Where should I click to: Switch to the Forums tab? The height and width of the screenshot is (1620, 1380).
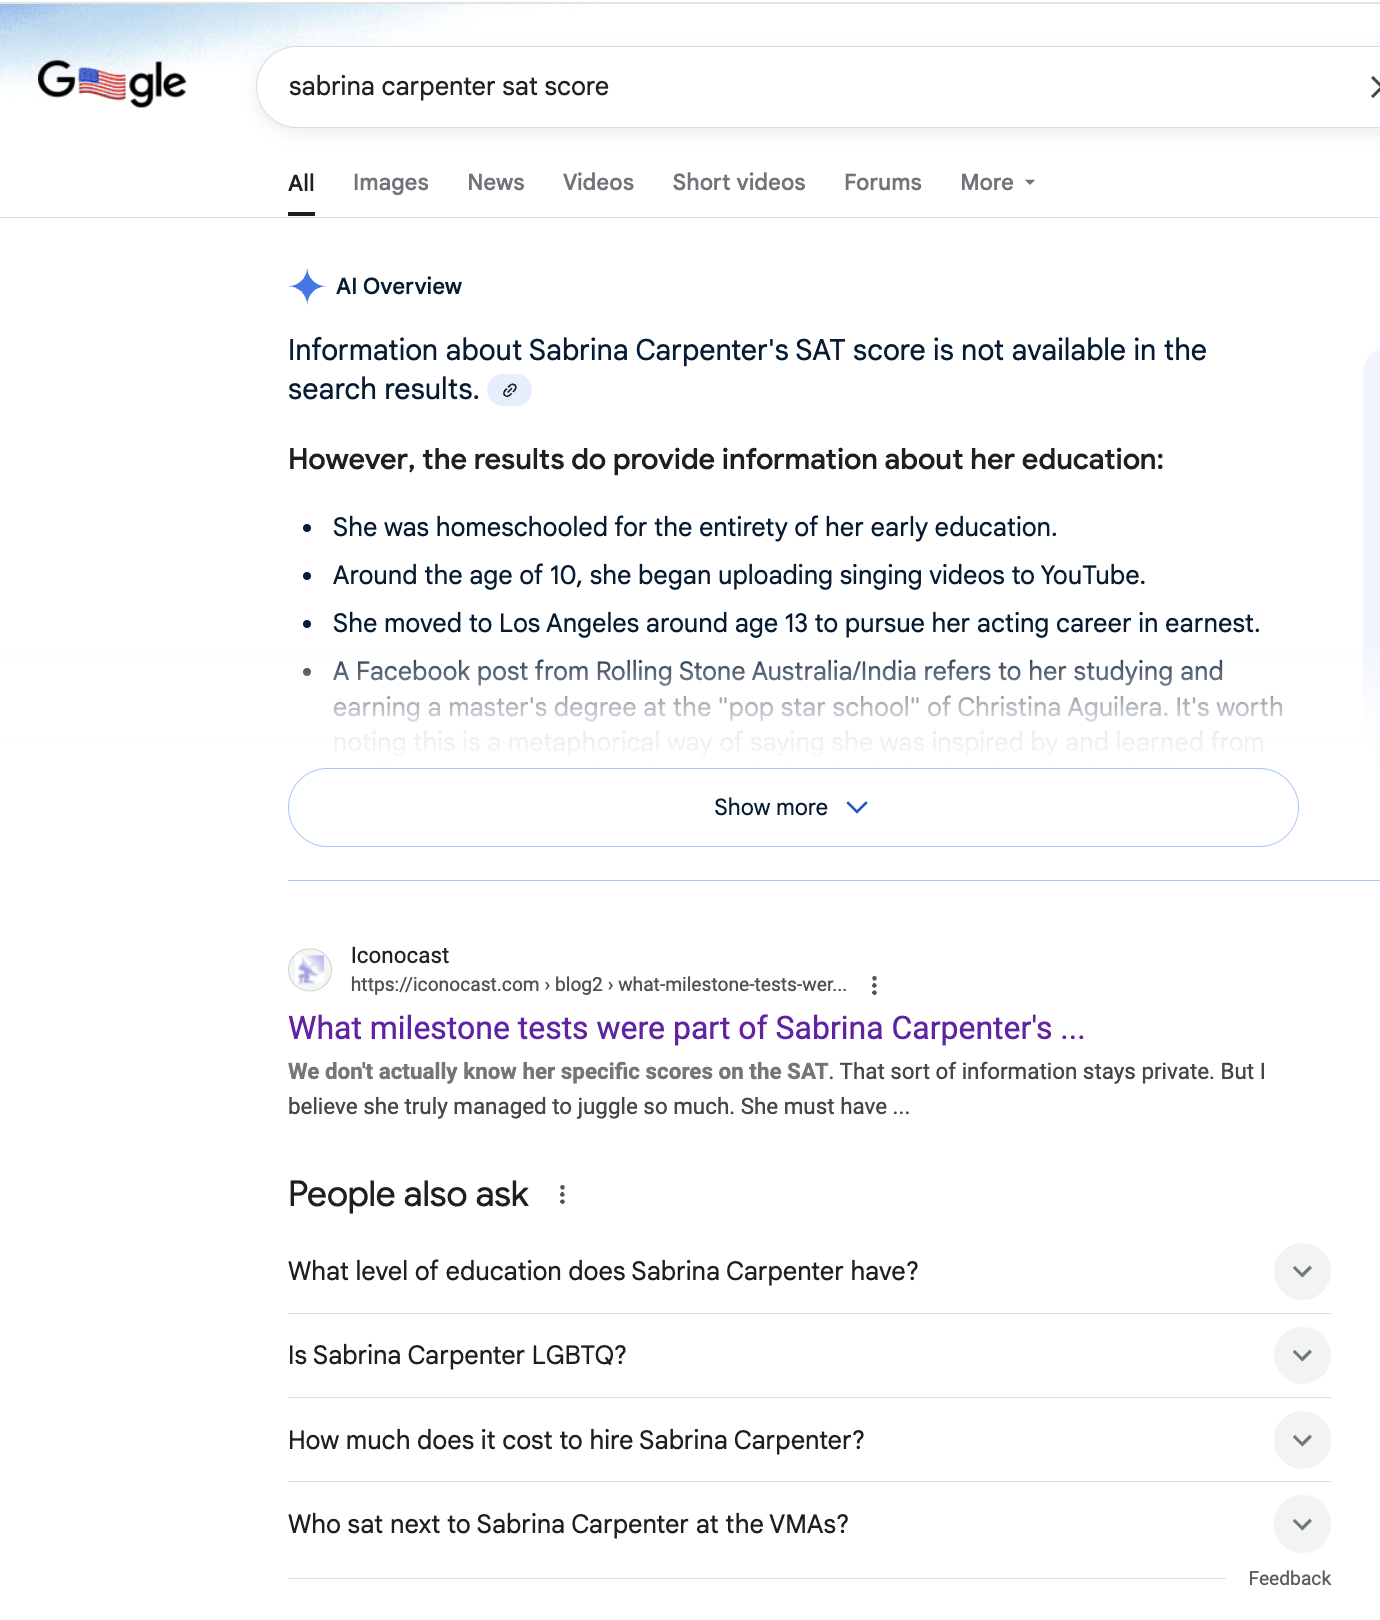click(883, 183)
